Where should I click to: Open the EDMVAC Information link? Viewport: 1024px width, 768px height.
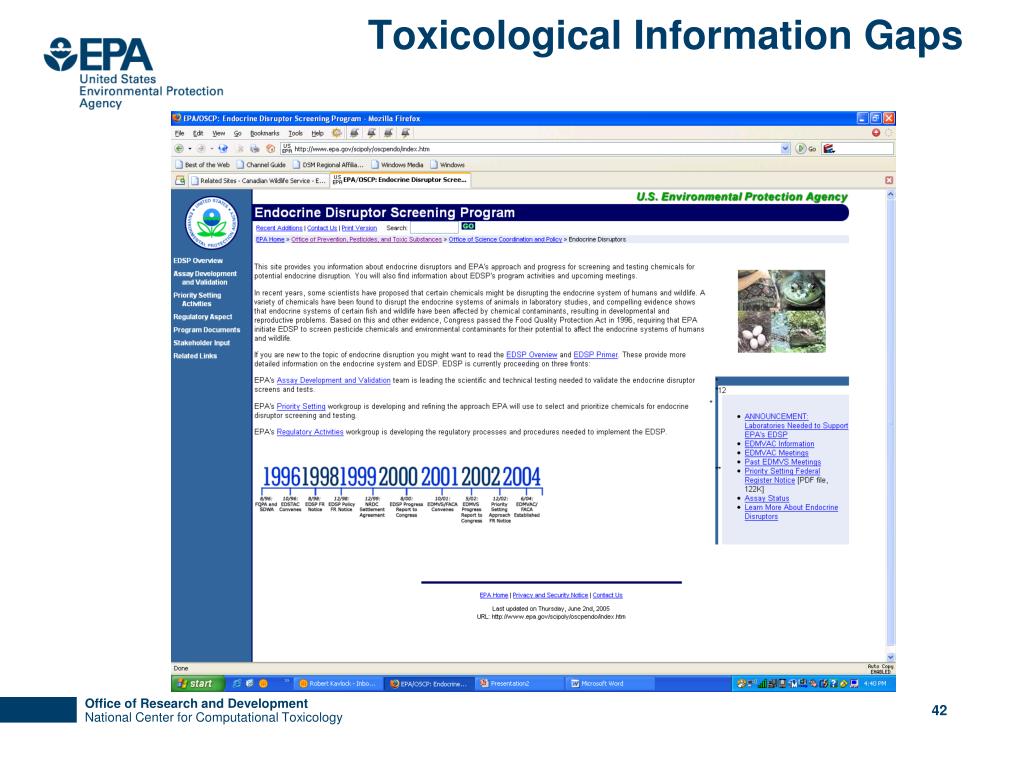(x=779, y=443)
